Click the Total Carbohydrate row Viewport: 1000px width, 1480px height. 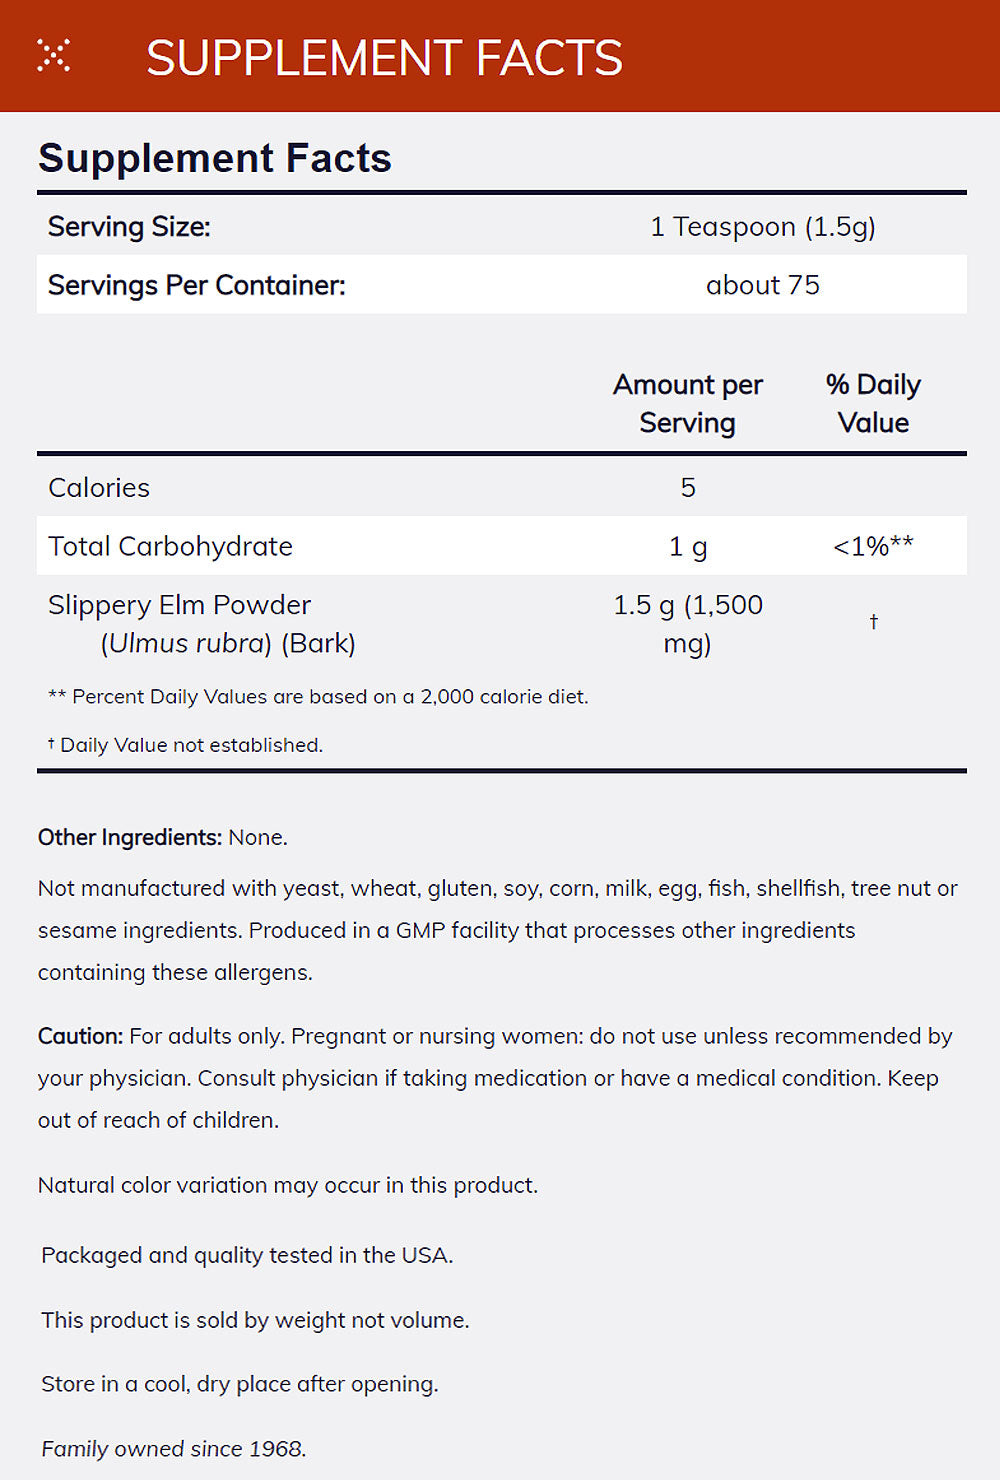502,546
